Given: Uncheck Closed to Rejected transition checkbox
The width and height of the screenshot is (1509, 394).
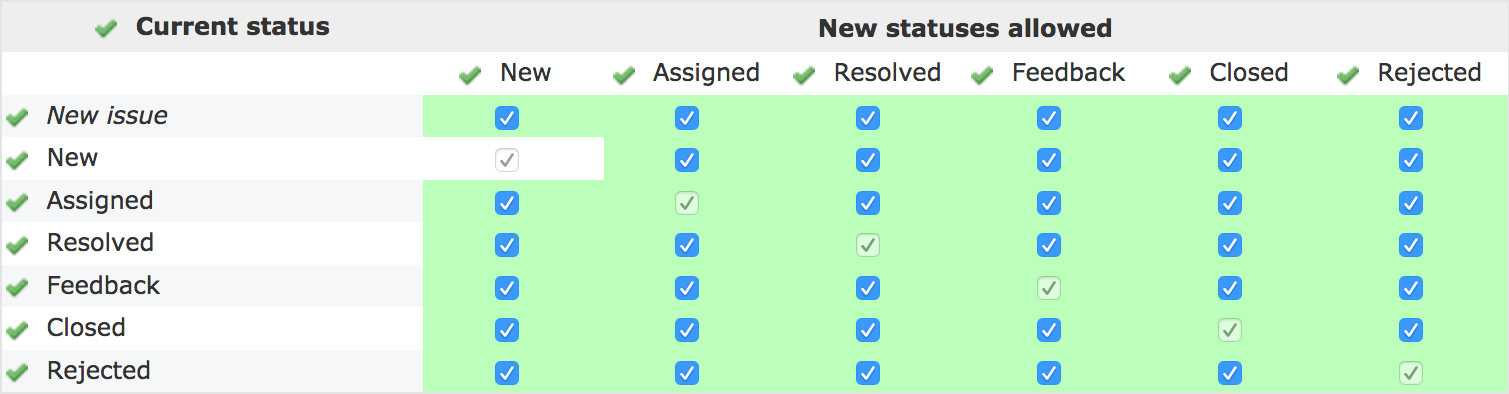Looking at the screenshot, I should (x=1411, y=330).
